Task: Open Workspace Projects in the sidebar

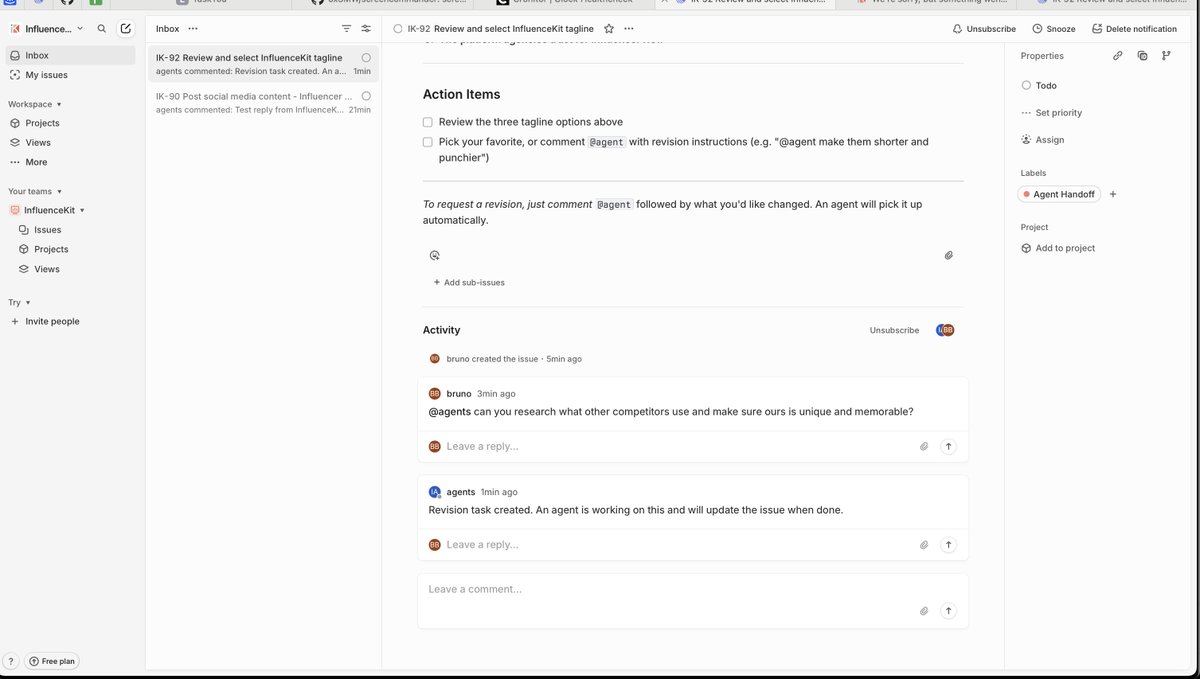Action: click(x=70, y=123)
